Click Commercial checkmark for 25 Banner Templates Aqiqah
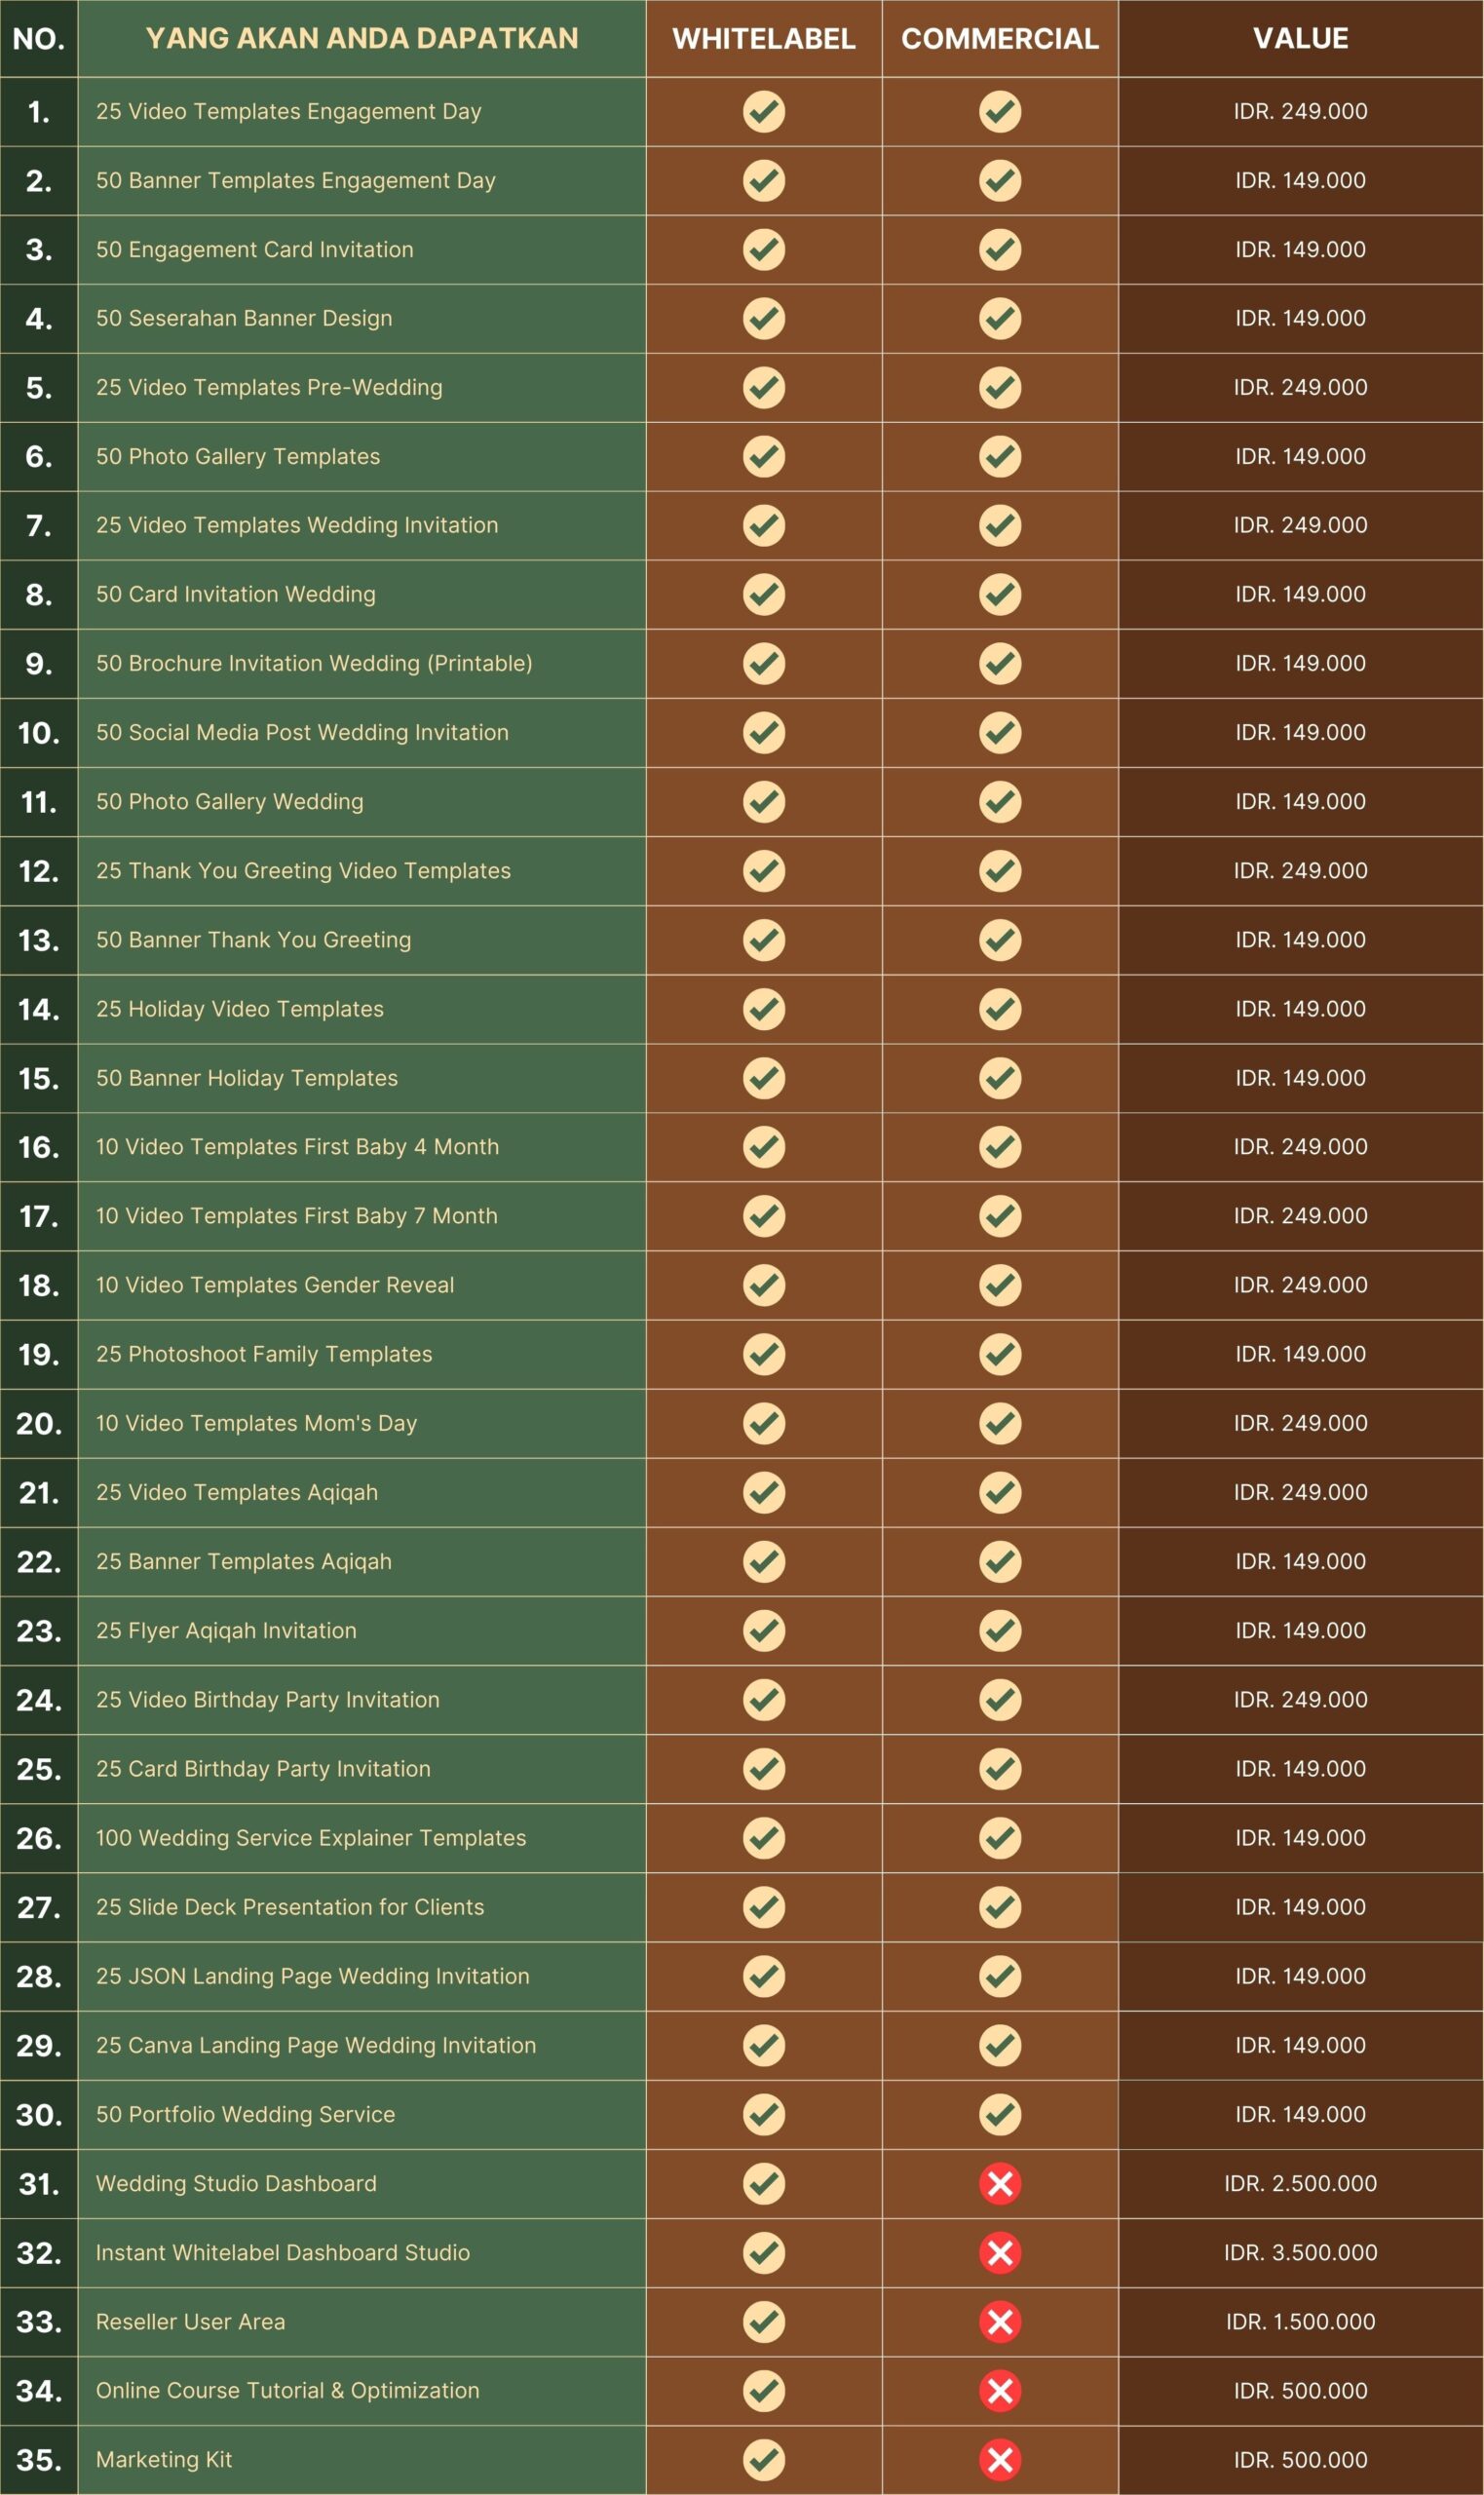Screen dimensions: 1484x2495 click(1000, 1561)
